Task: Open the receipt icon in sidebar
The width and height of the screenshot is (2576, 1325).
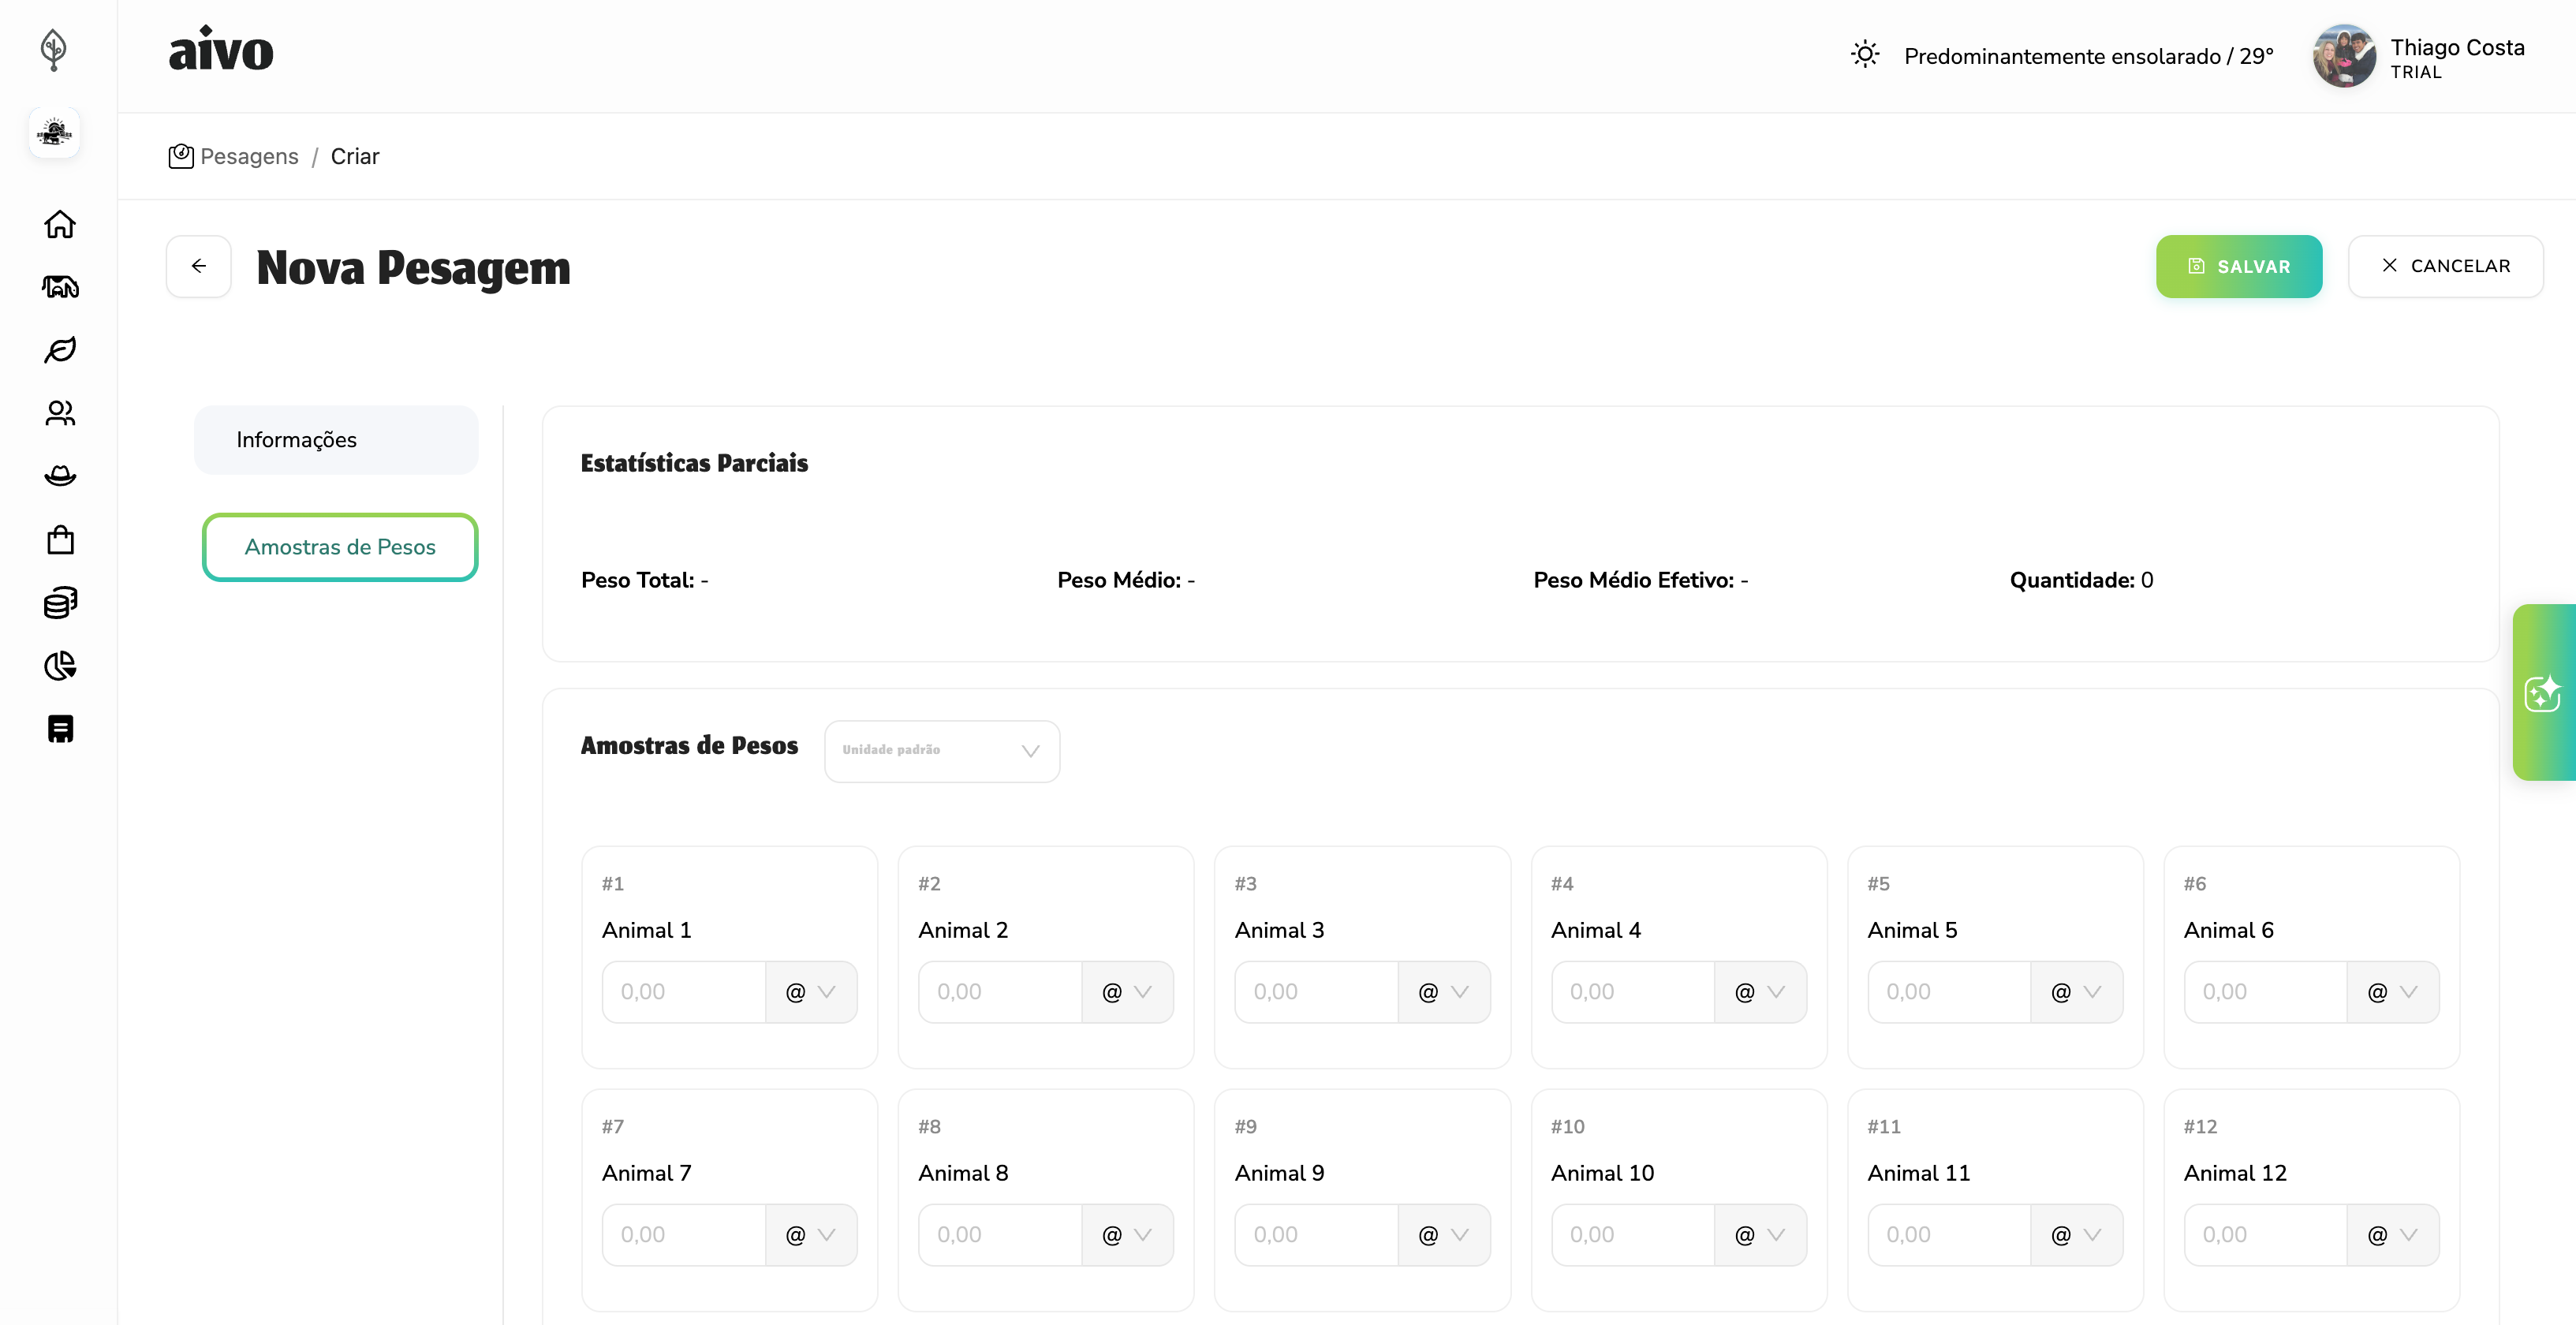Action: [x=60, y=729]
